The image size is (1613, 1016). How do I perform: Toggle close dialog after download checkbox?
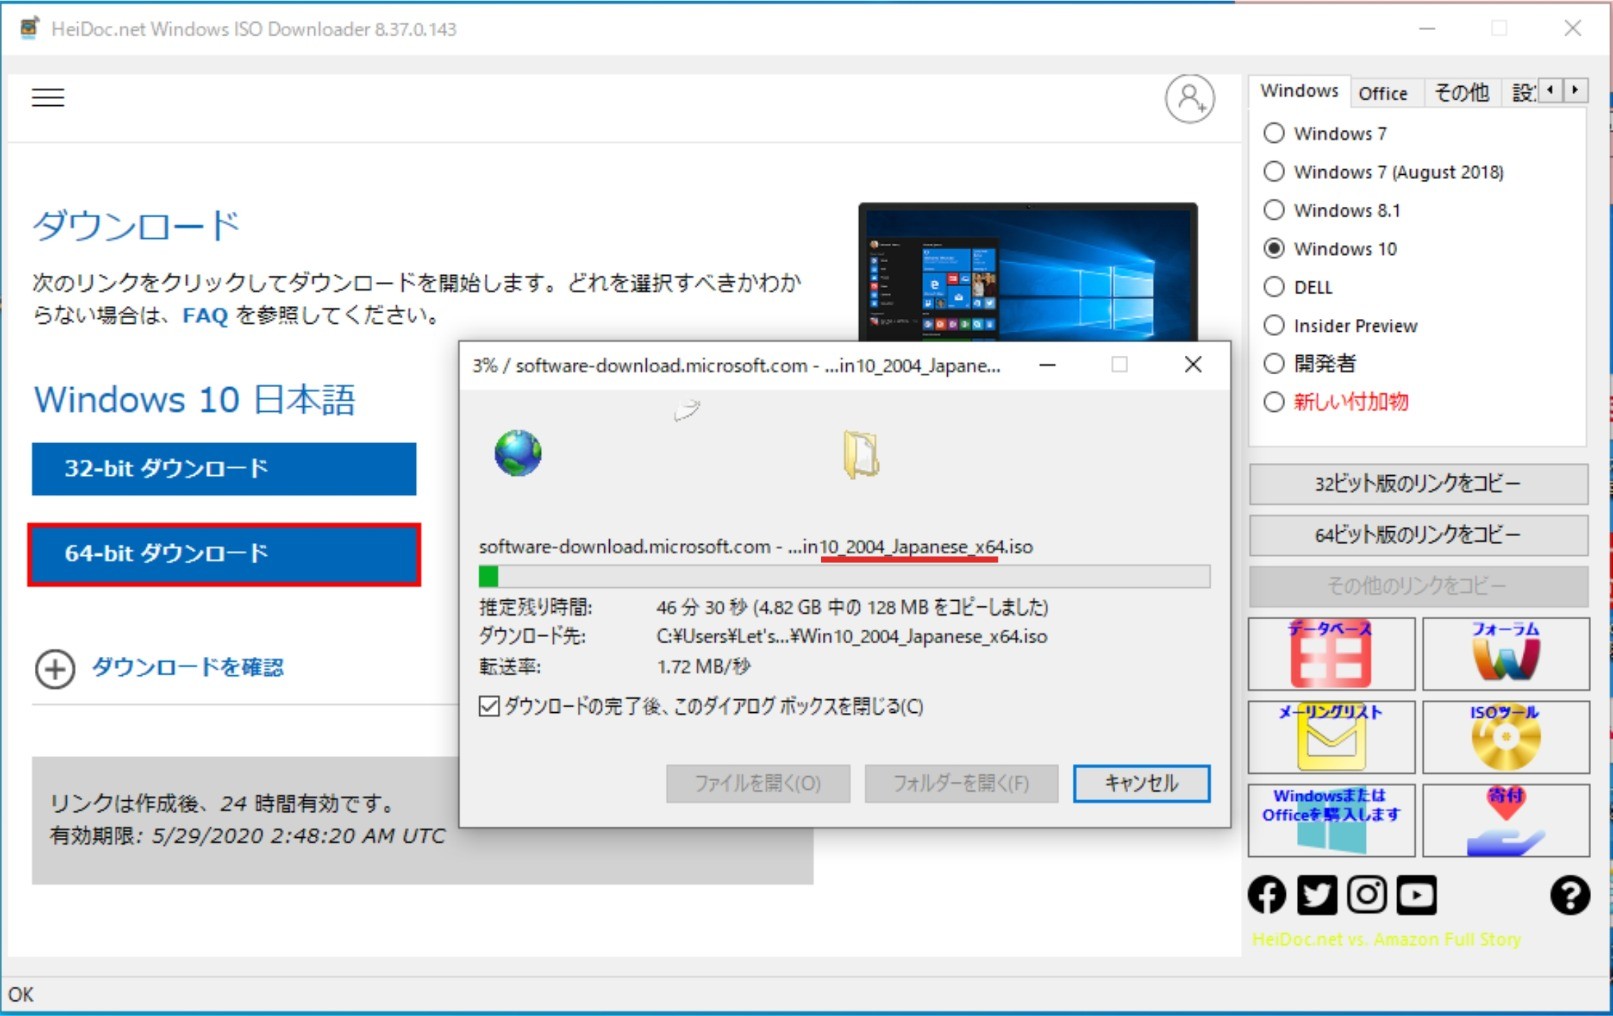pyautogui.click(x=489, y=706)
